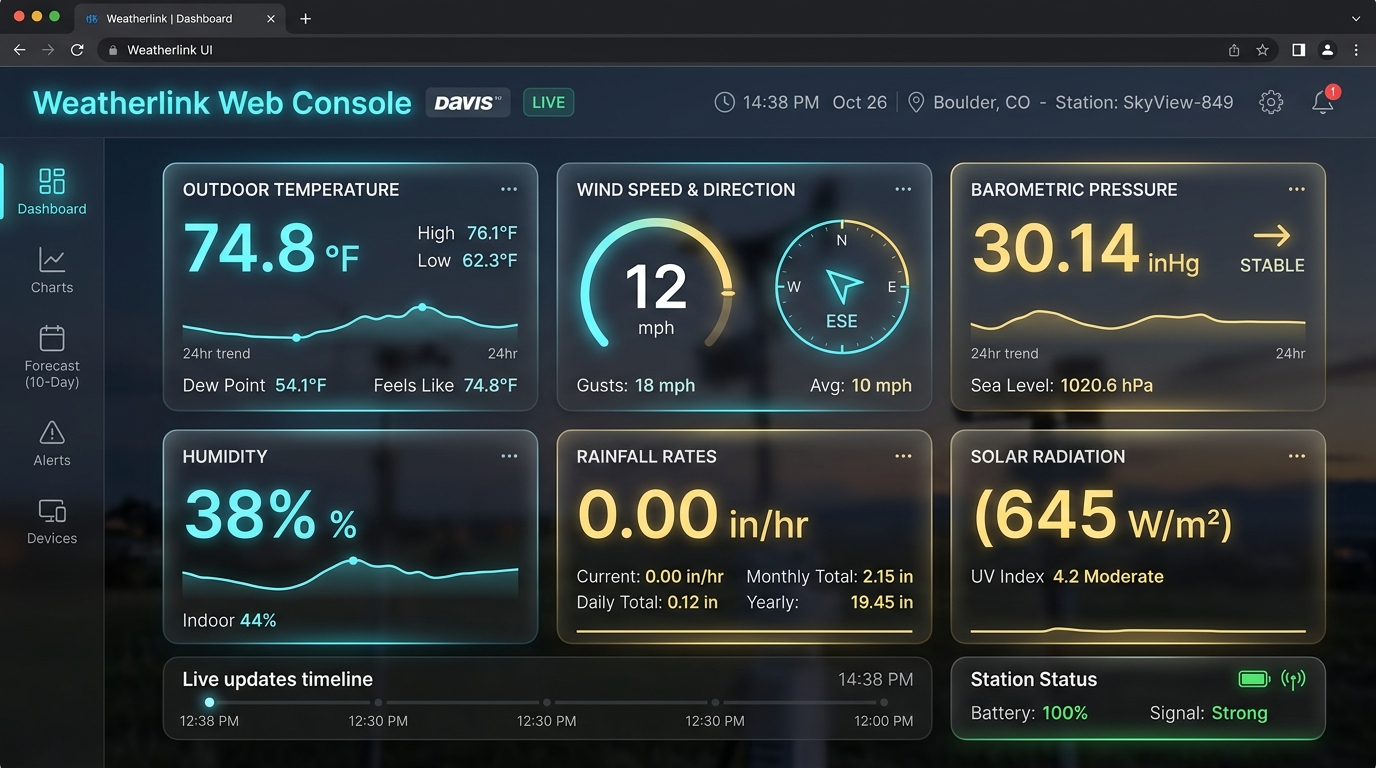
Task: Click the 74.8 °F temperature reading
Action: coord(271,248)
